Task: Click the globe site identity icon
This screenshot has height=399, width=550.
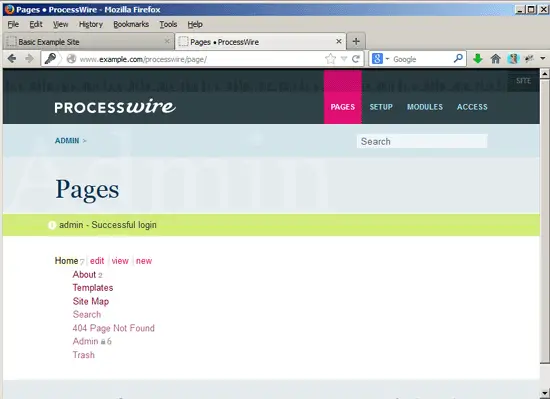Action: [x=71, y=59]
